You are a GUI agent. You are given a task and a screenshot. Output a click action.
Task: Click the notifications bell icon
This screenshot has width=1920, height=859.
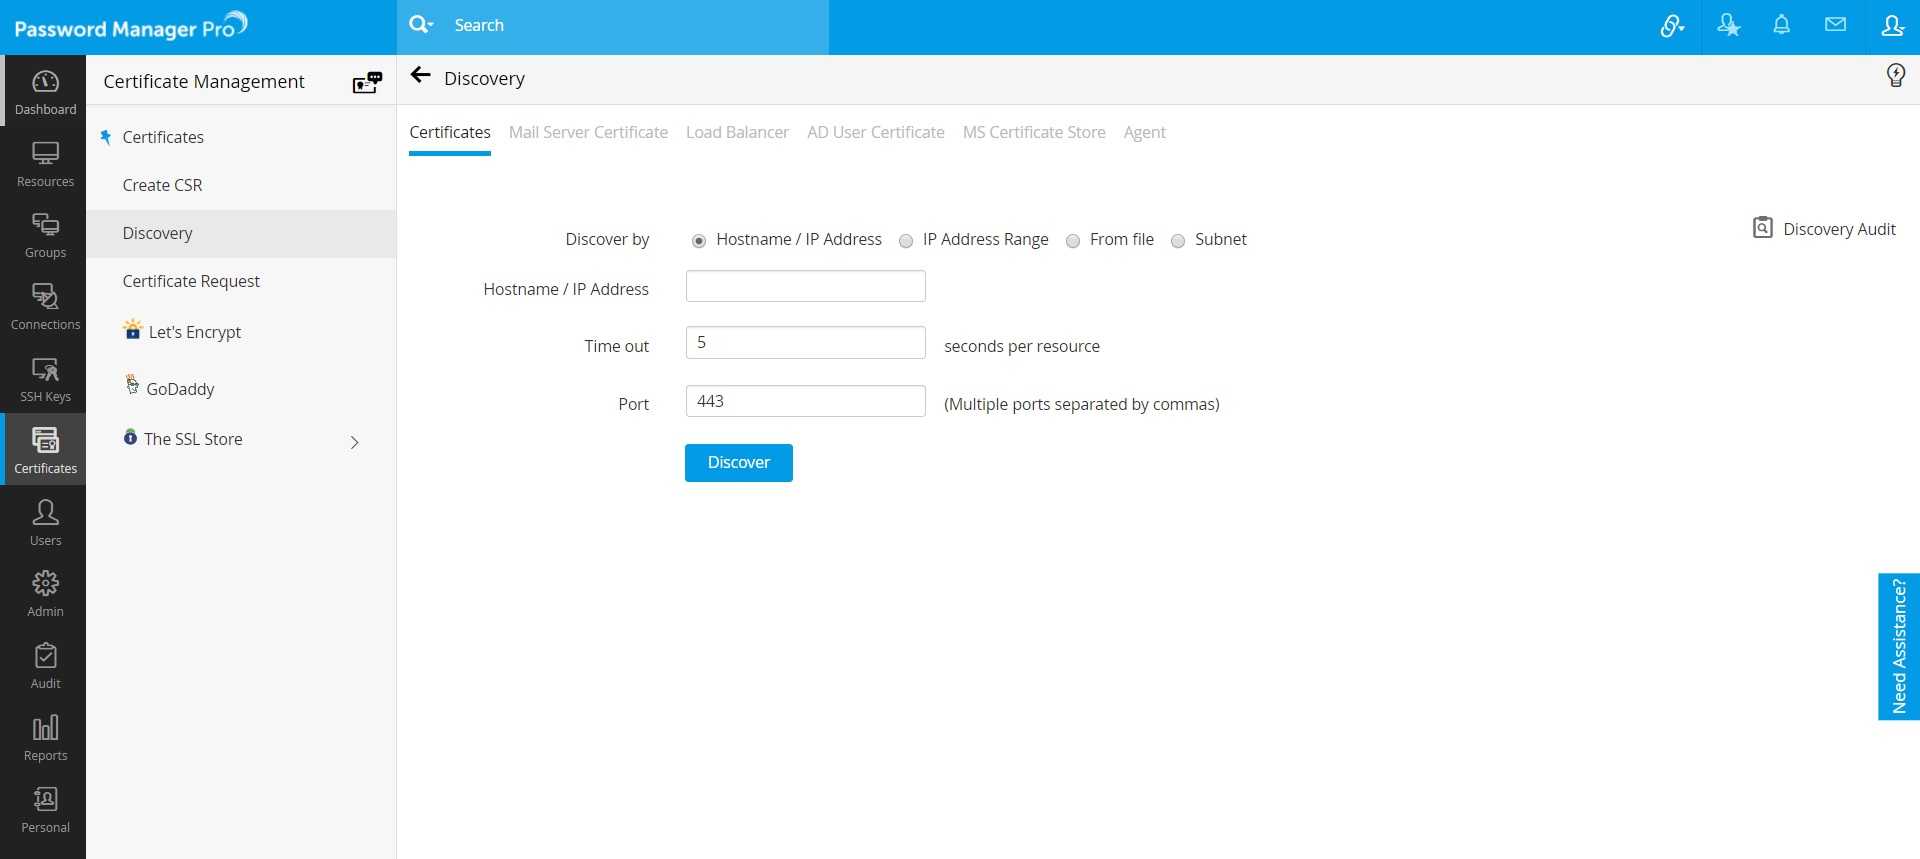click(1781, 25)
